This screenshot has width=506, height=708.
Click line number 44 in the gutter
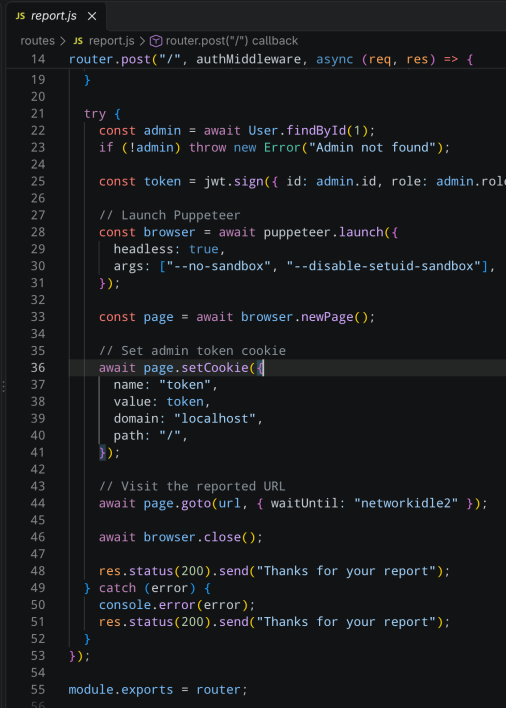click(38, 503)
